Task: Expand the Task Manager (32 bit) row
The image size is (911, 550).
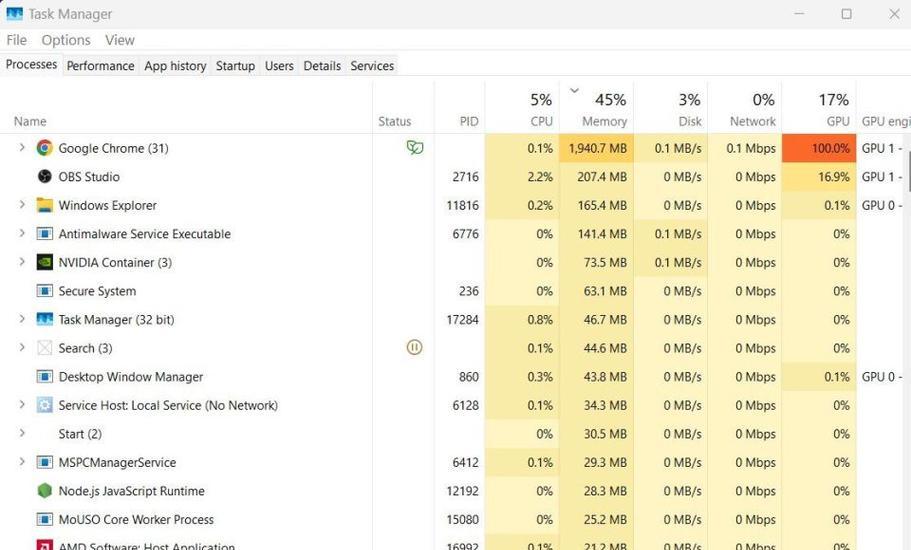Action: click(x=22, y=318)
